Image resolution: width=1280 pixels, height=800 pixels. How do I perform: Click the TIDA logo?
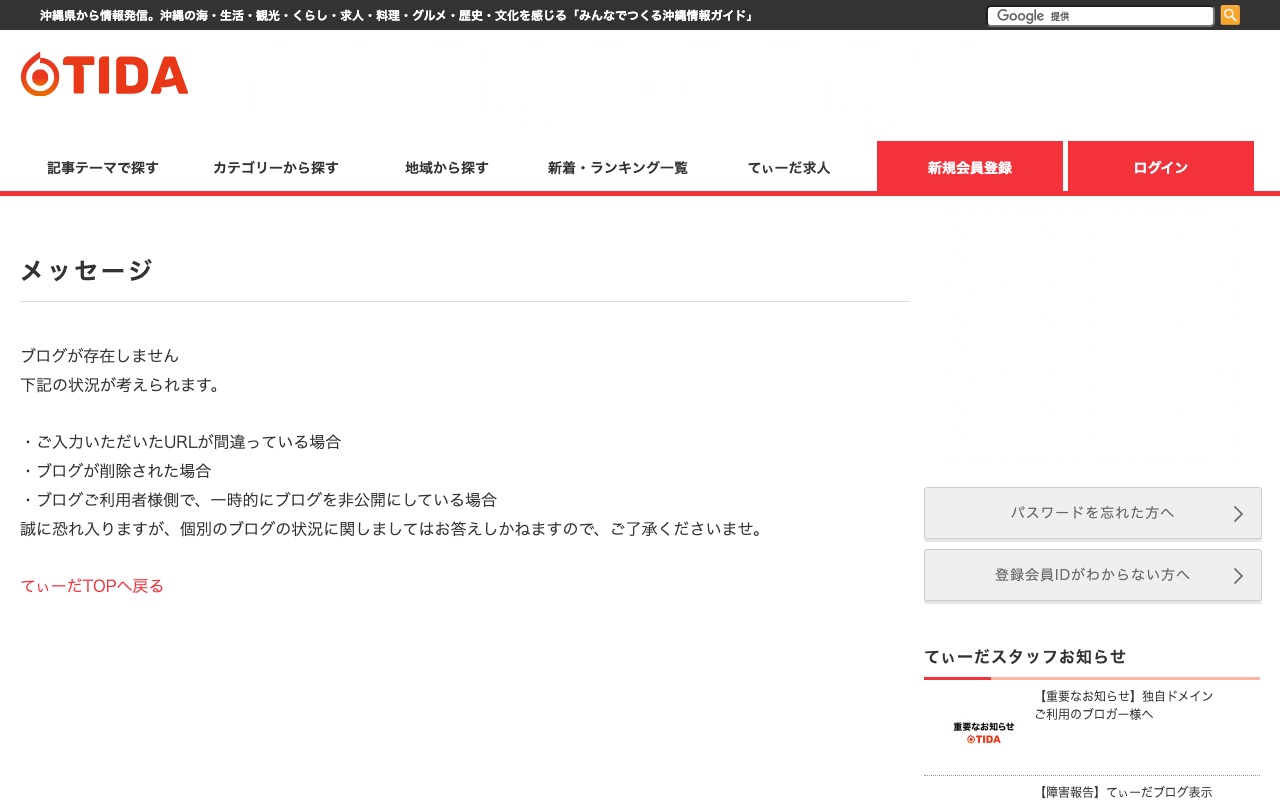[x=105, y=75]
